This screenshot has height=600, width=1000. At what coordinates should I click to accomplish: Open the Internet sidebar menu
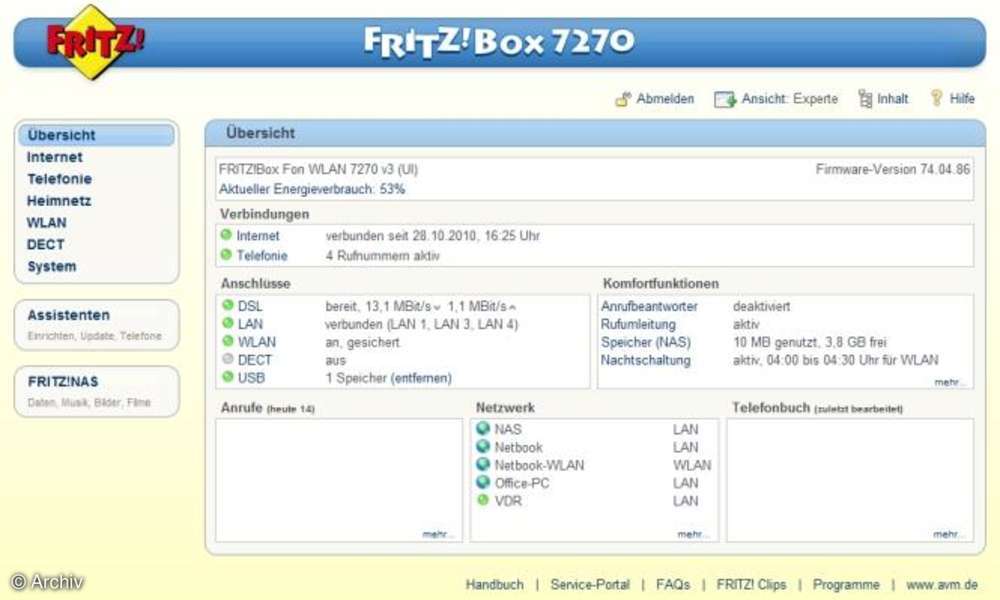(55, 157)
